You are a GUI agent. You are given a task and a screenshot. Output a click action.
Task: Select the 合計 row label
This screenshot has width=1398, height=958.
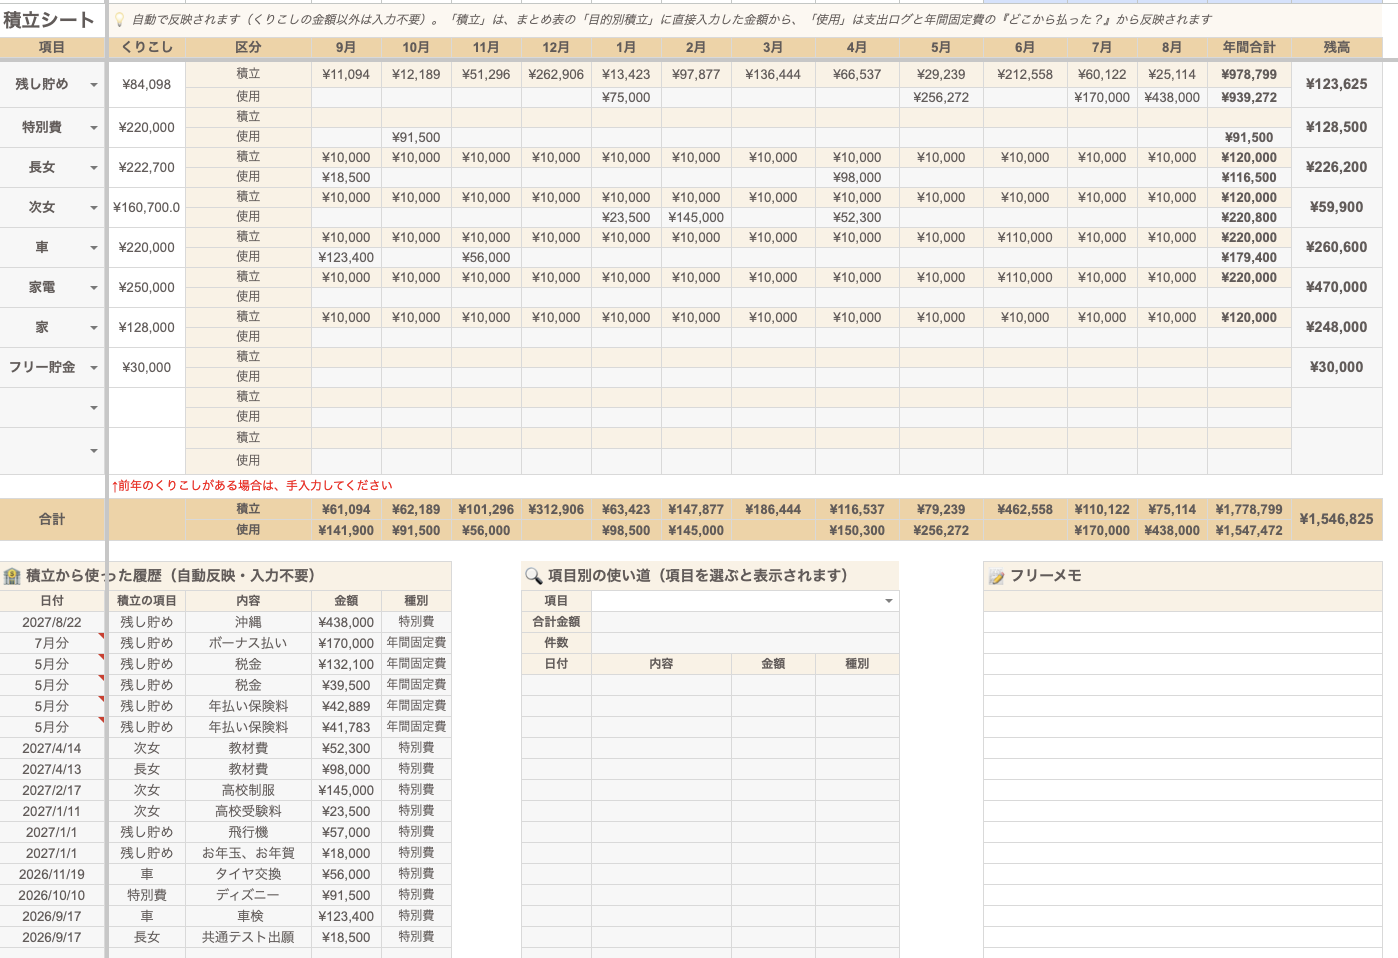tap(52, 519)
